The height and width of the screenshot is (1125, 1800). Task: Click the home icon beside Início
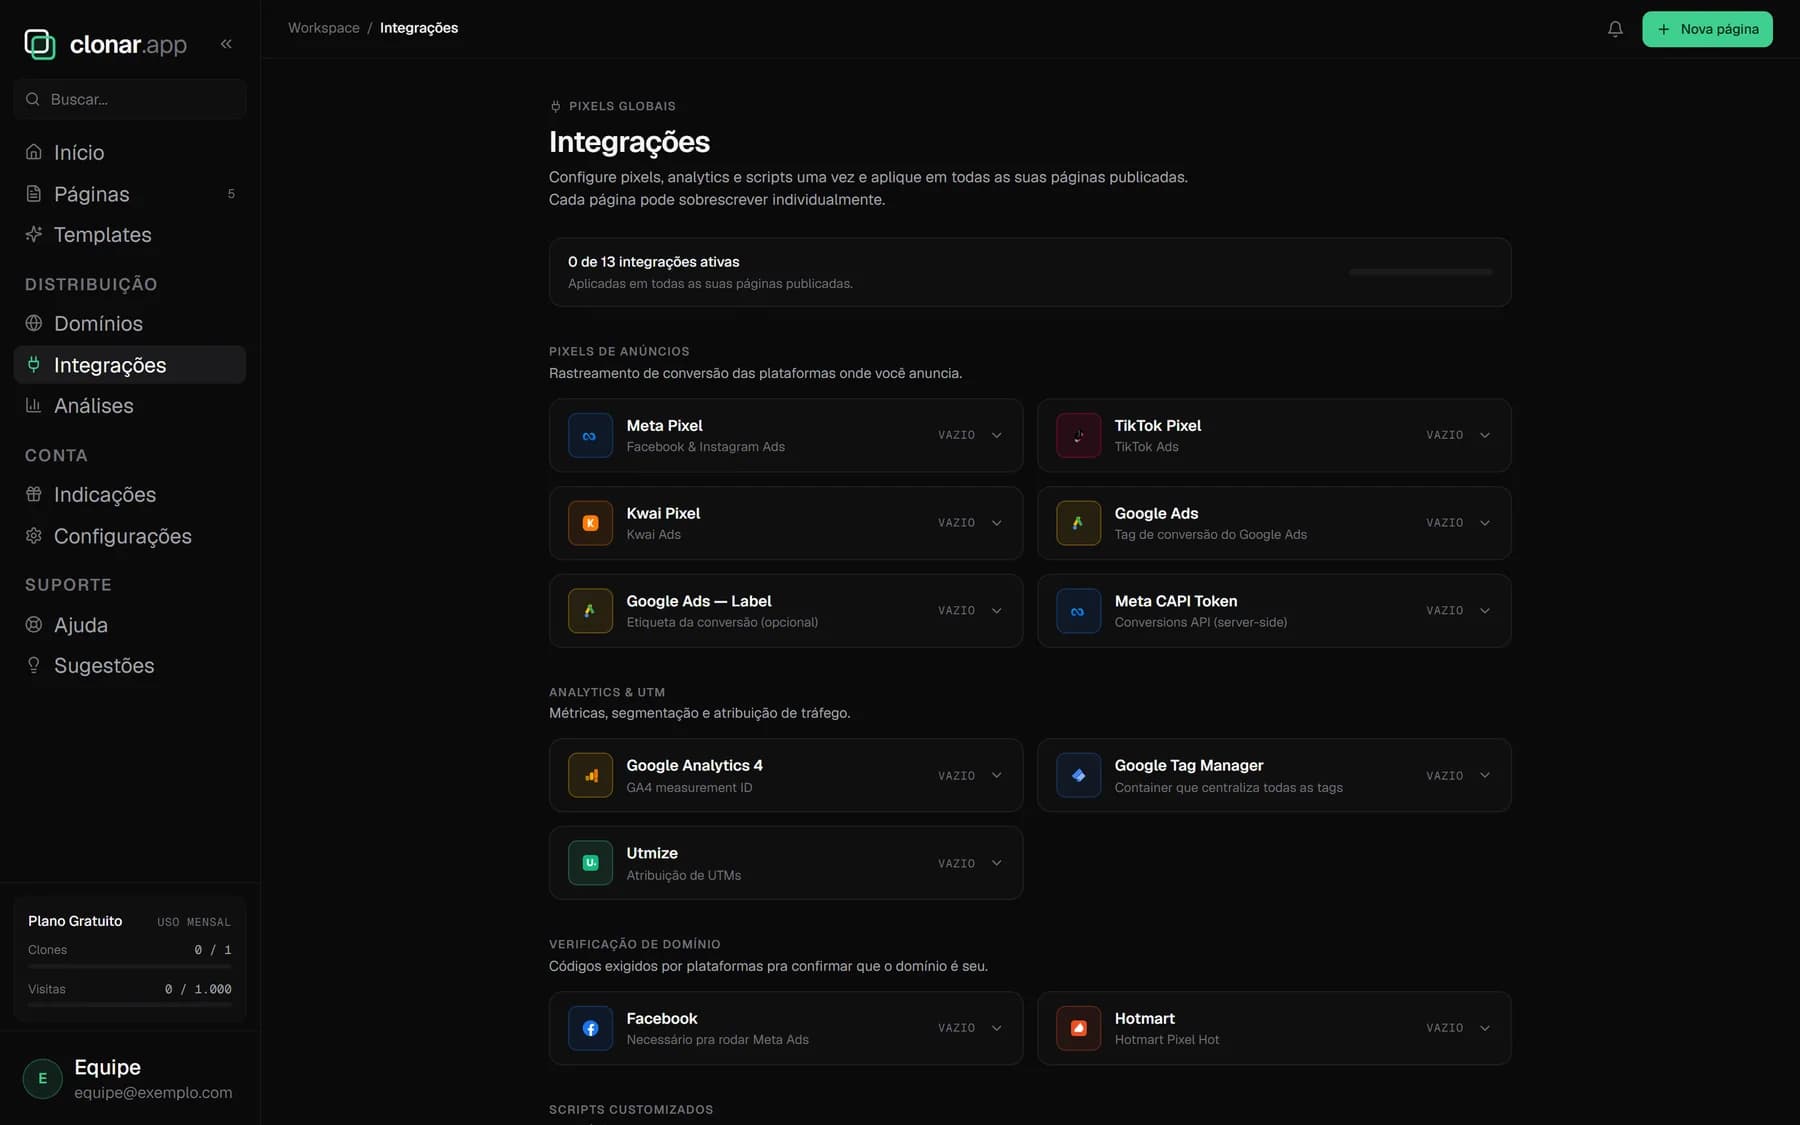34,152
